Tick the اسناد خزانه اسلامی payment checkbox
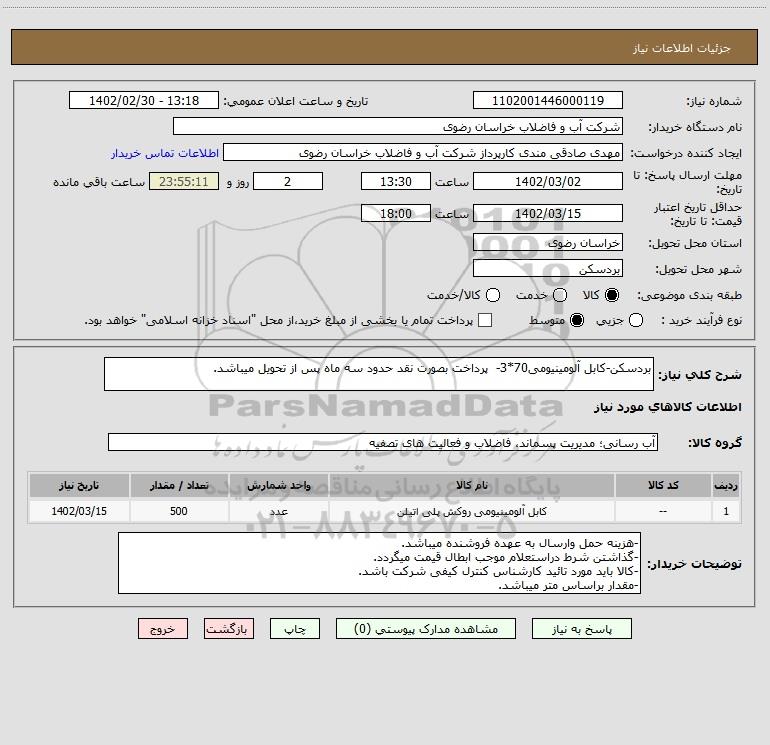 pos(485,320)
